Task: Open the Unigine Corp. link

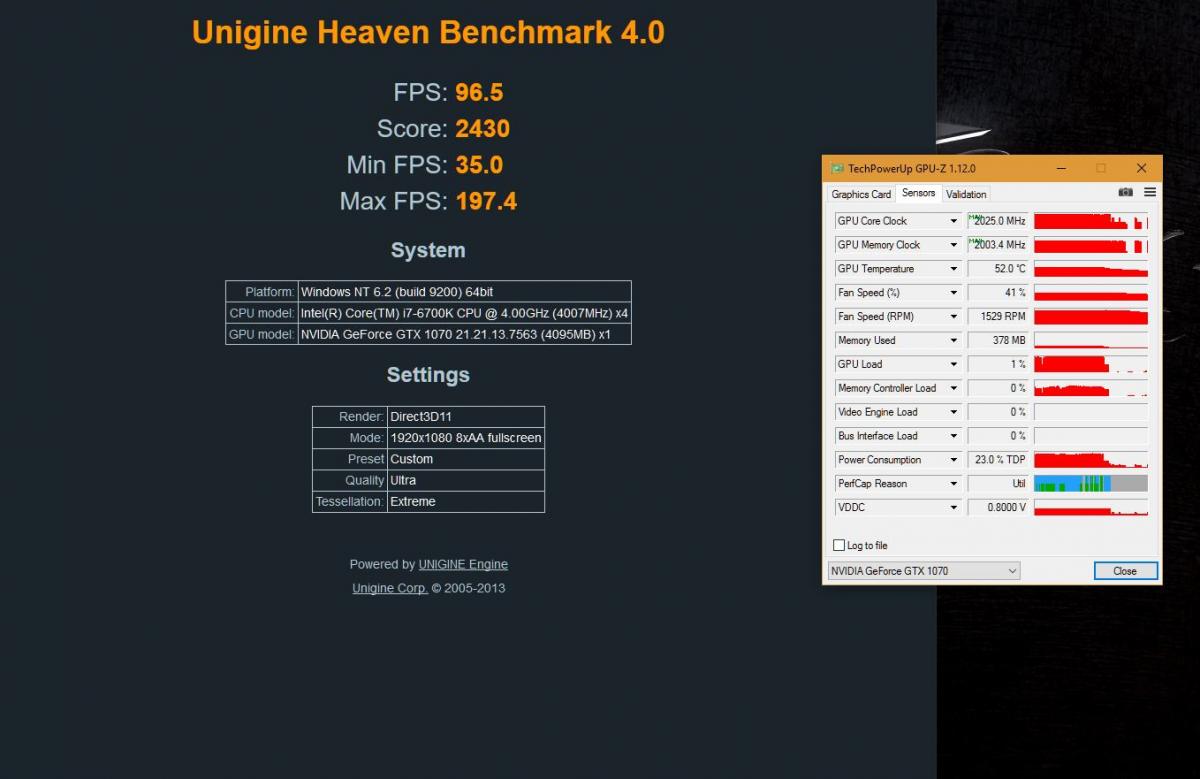Action: click(390, 588)
